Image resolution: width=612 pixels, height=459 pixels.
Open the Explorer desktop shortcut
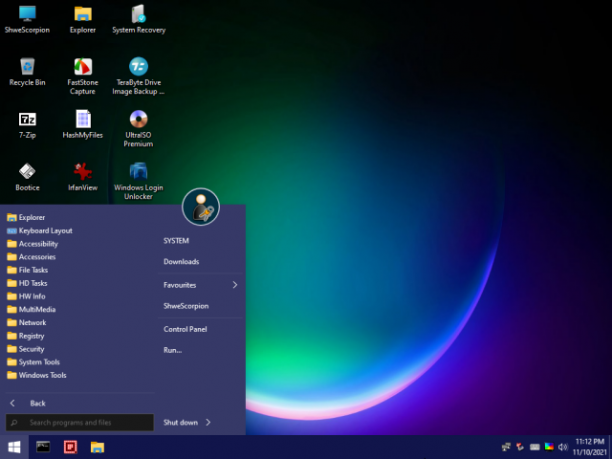tap(83, 20)
